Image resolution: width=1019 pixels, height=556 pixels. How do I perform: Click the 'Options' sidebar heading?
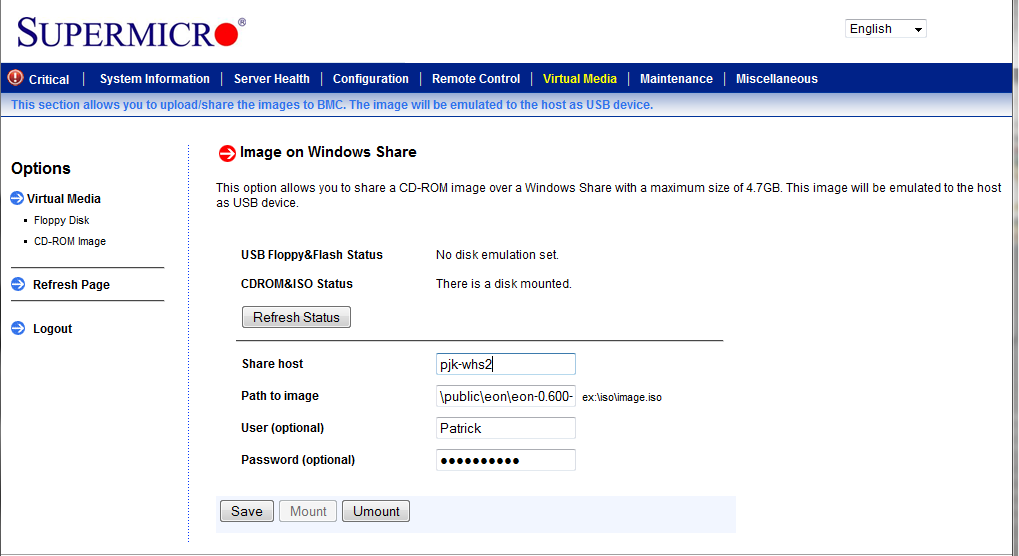41,168
